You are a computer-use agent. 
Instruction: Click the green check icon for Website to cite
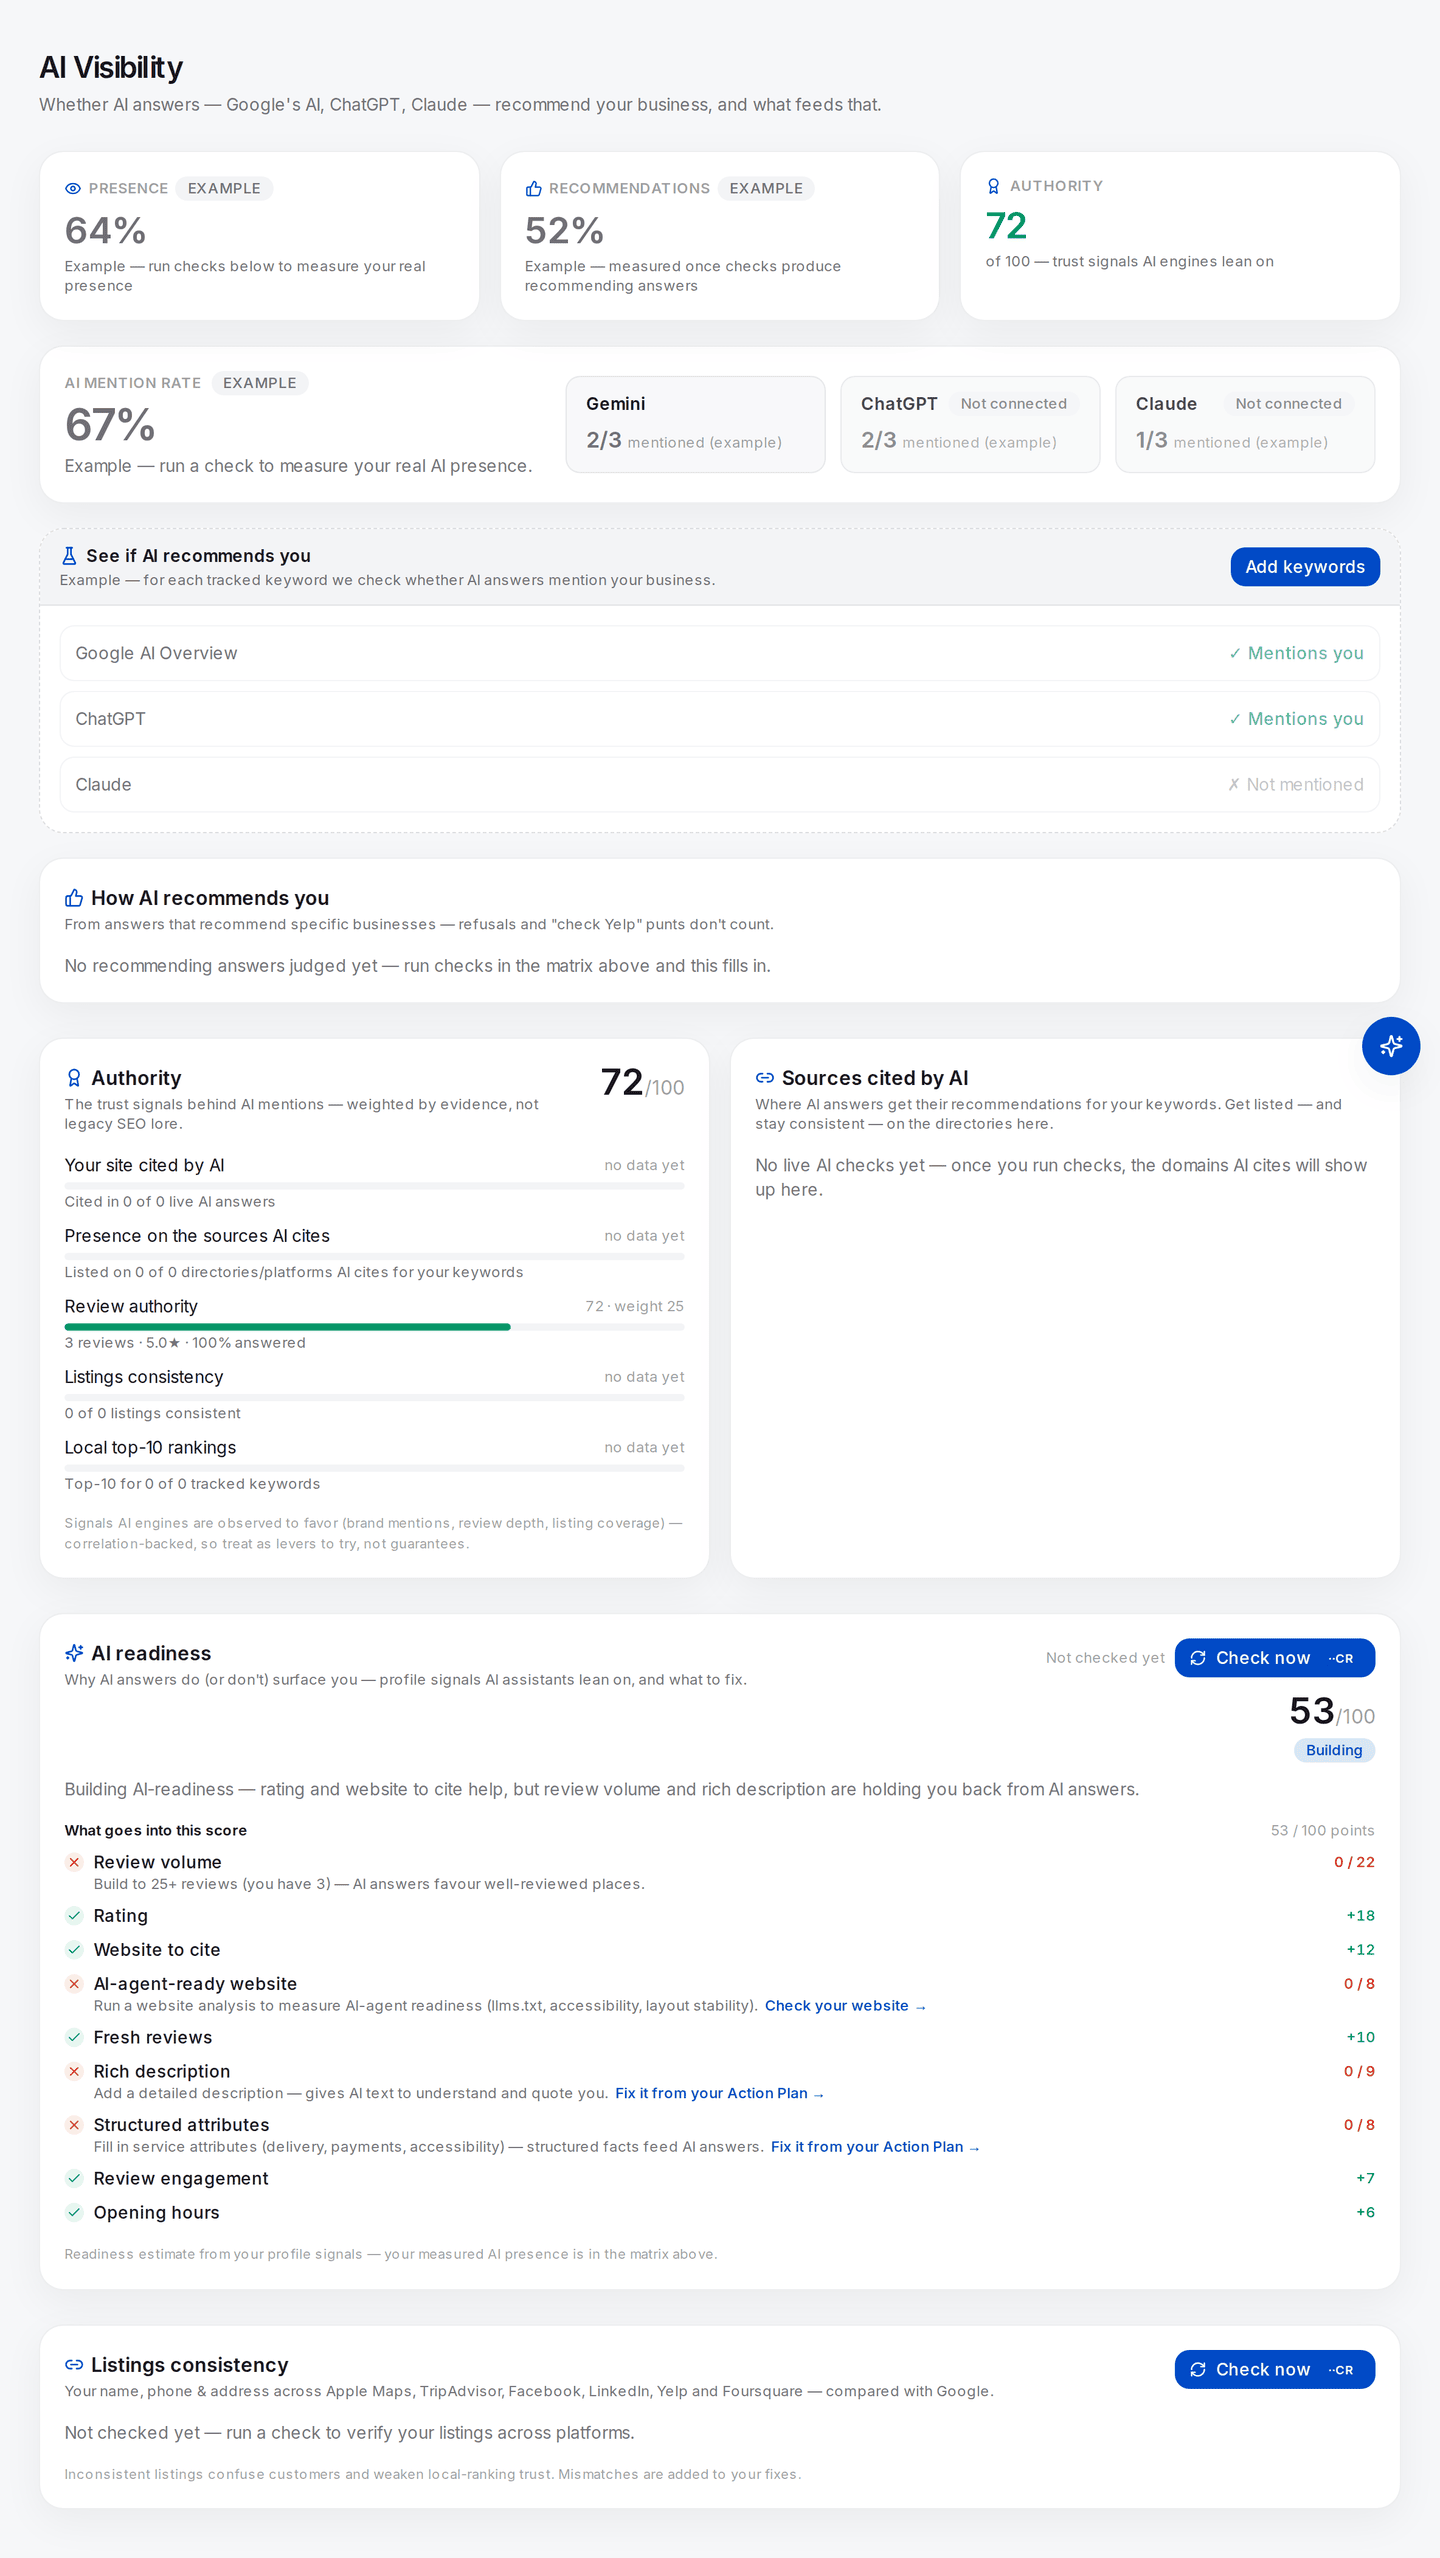click(74, 1949)
